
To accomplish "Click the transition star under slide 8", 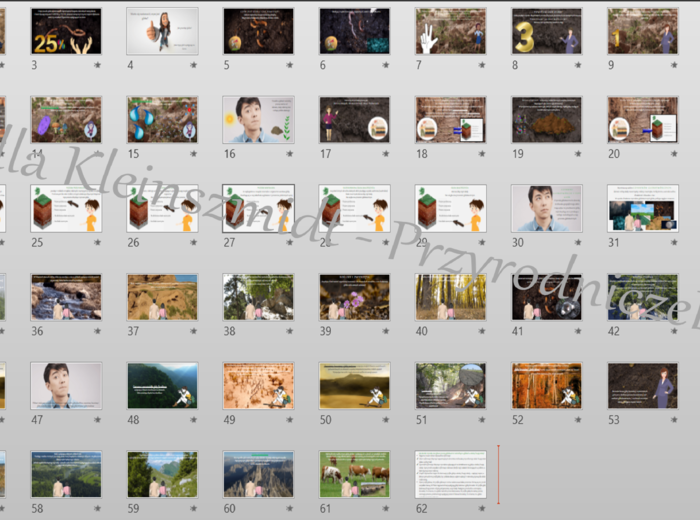I will coord(578,66).
